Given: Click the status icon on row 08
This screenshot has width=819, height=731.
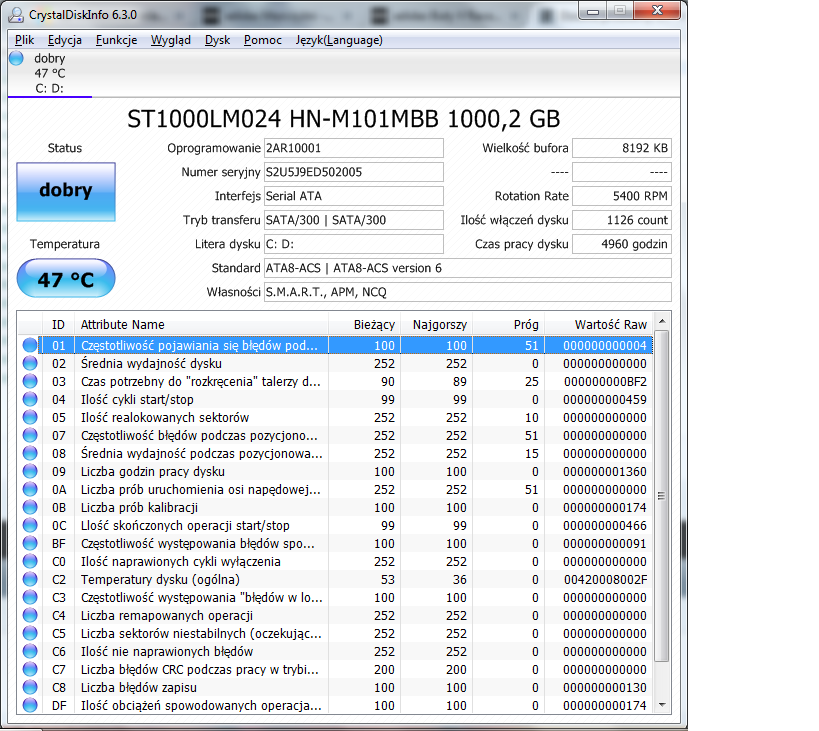Looking at the screenshot, I should tap(30, 453).
